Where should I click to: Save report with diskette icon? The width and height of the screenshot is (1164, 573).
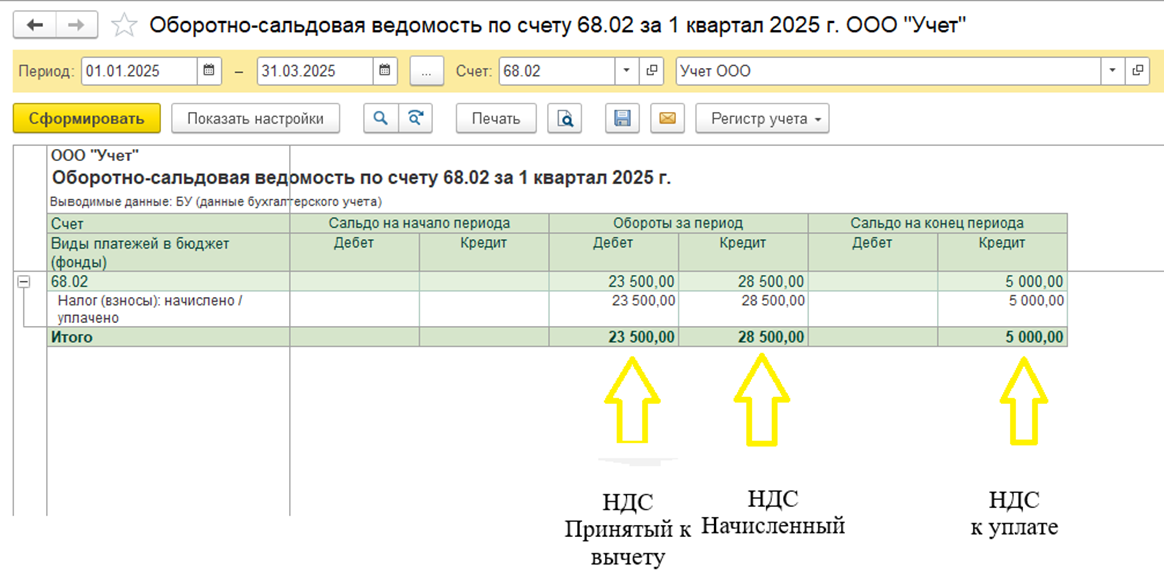[622, 118]
